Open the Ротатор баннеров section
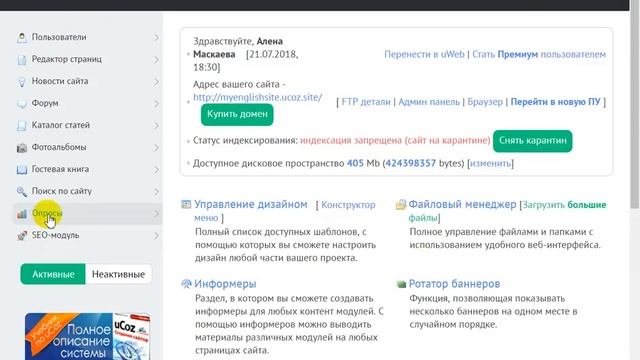 pyautogui.click(x=454, y=284)
